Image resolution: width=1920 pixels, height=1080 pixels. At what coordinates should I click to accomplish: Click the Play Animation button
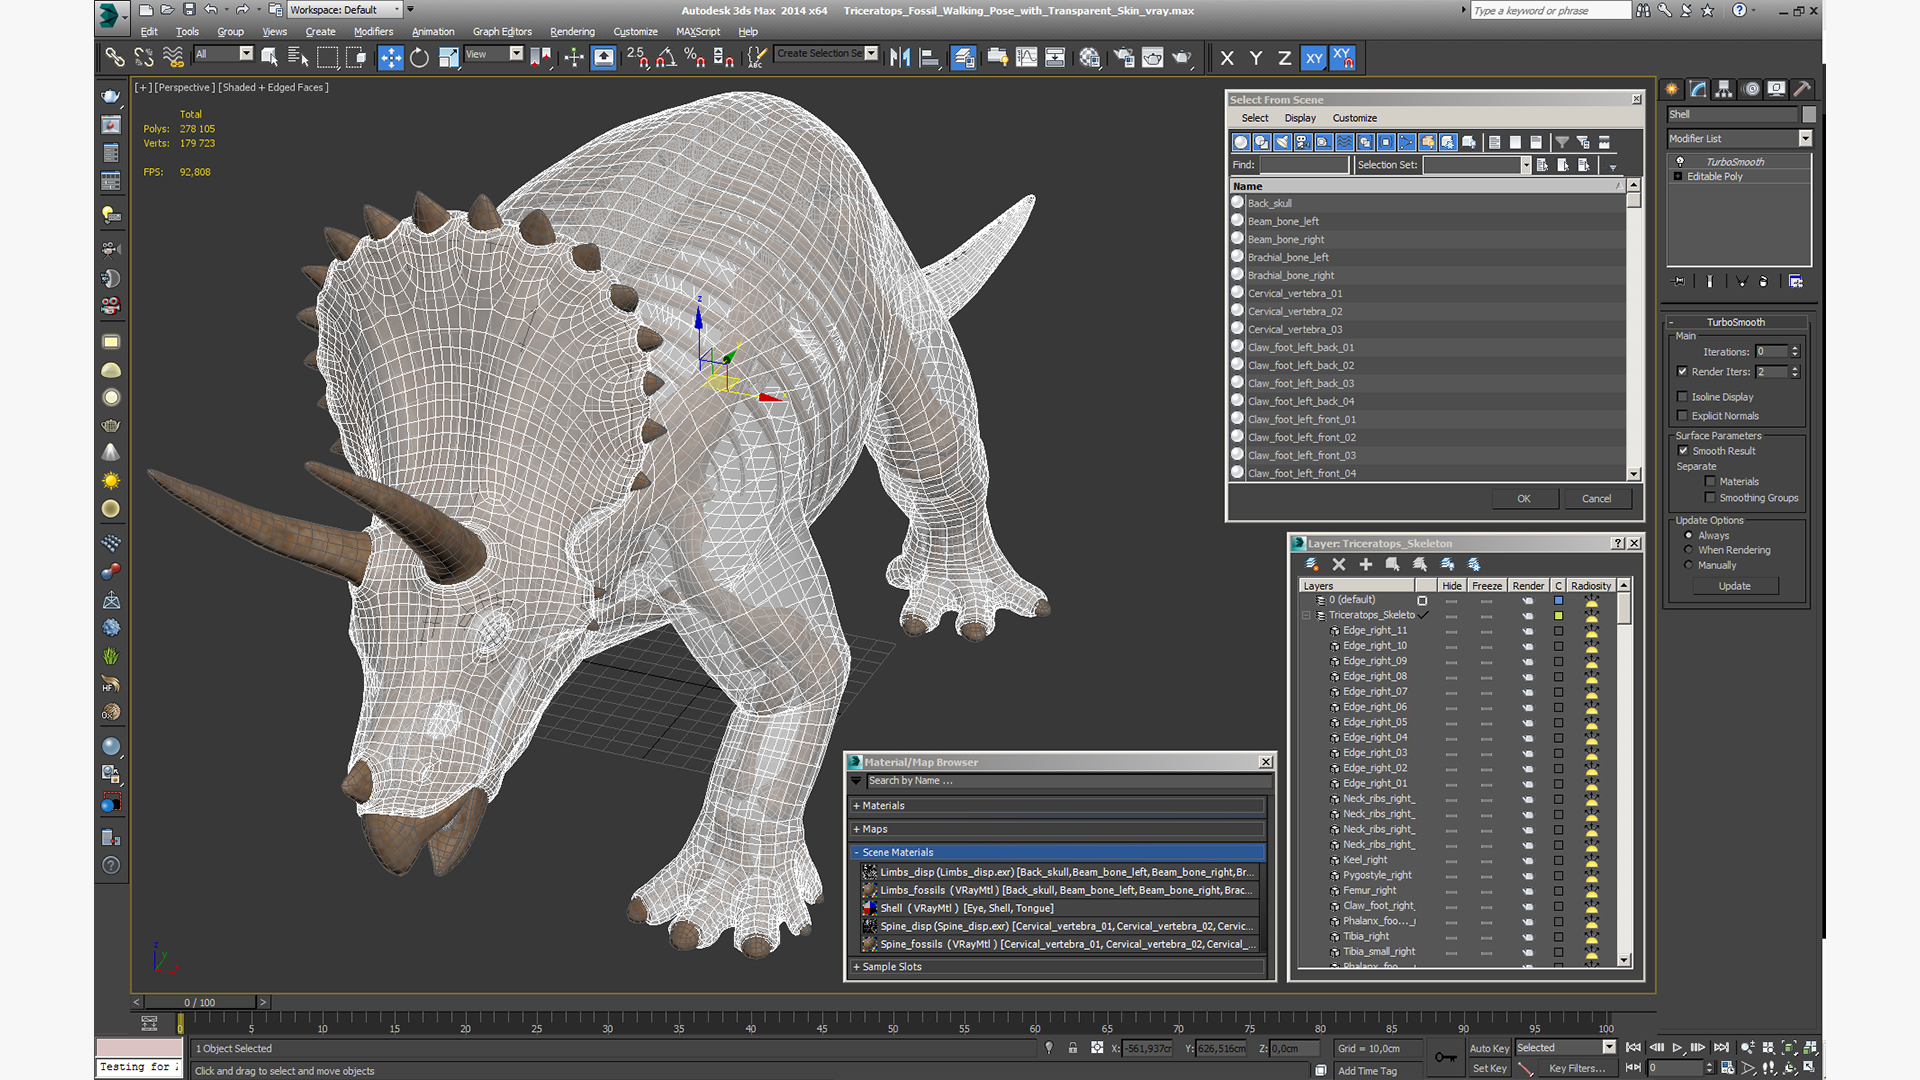(x=1677, y=1047)
